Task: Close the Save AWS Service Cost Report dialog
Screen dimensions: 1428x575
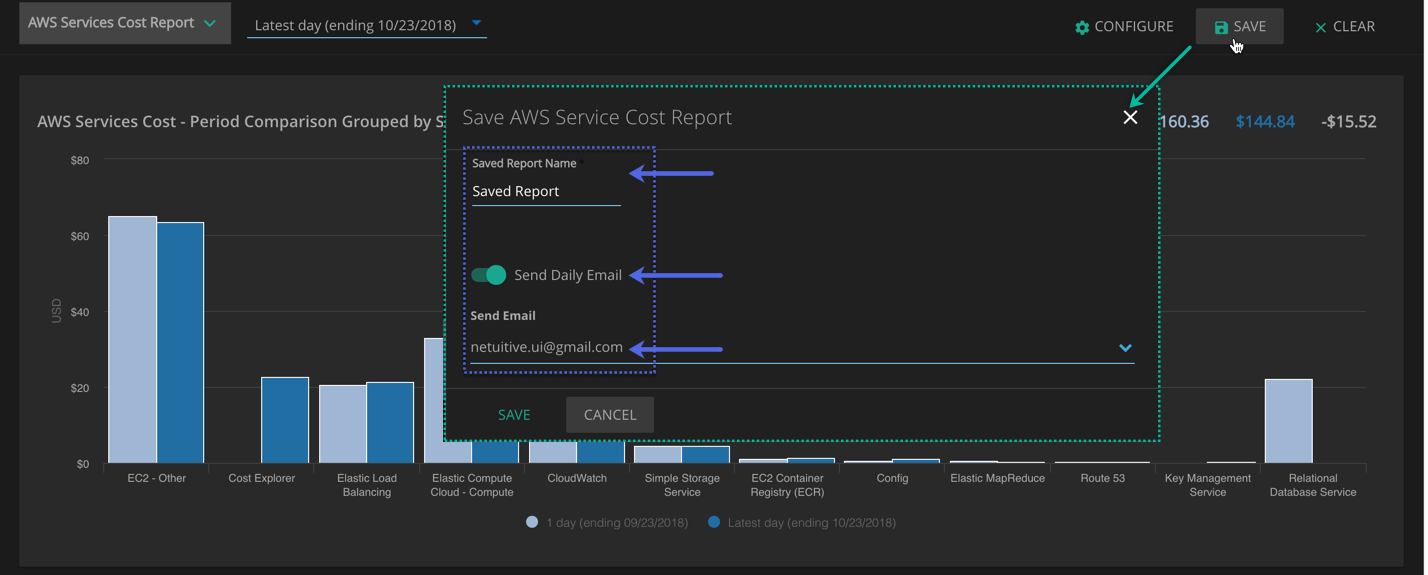Action: (1130, 117)
